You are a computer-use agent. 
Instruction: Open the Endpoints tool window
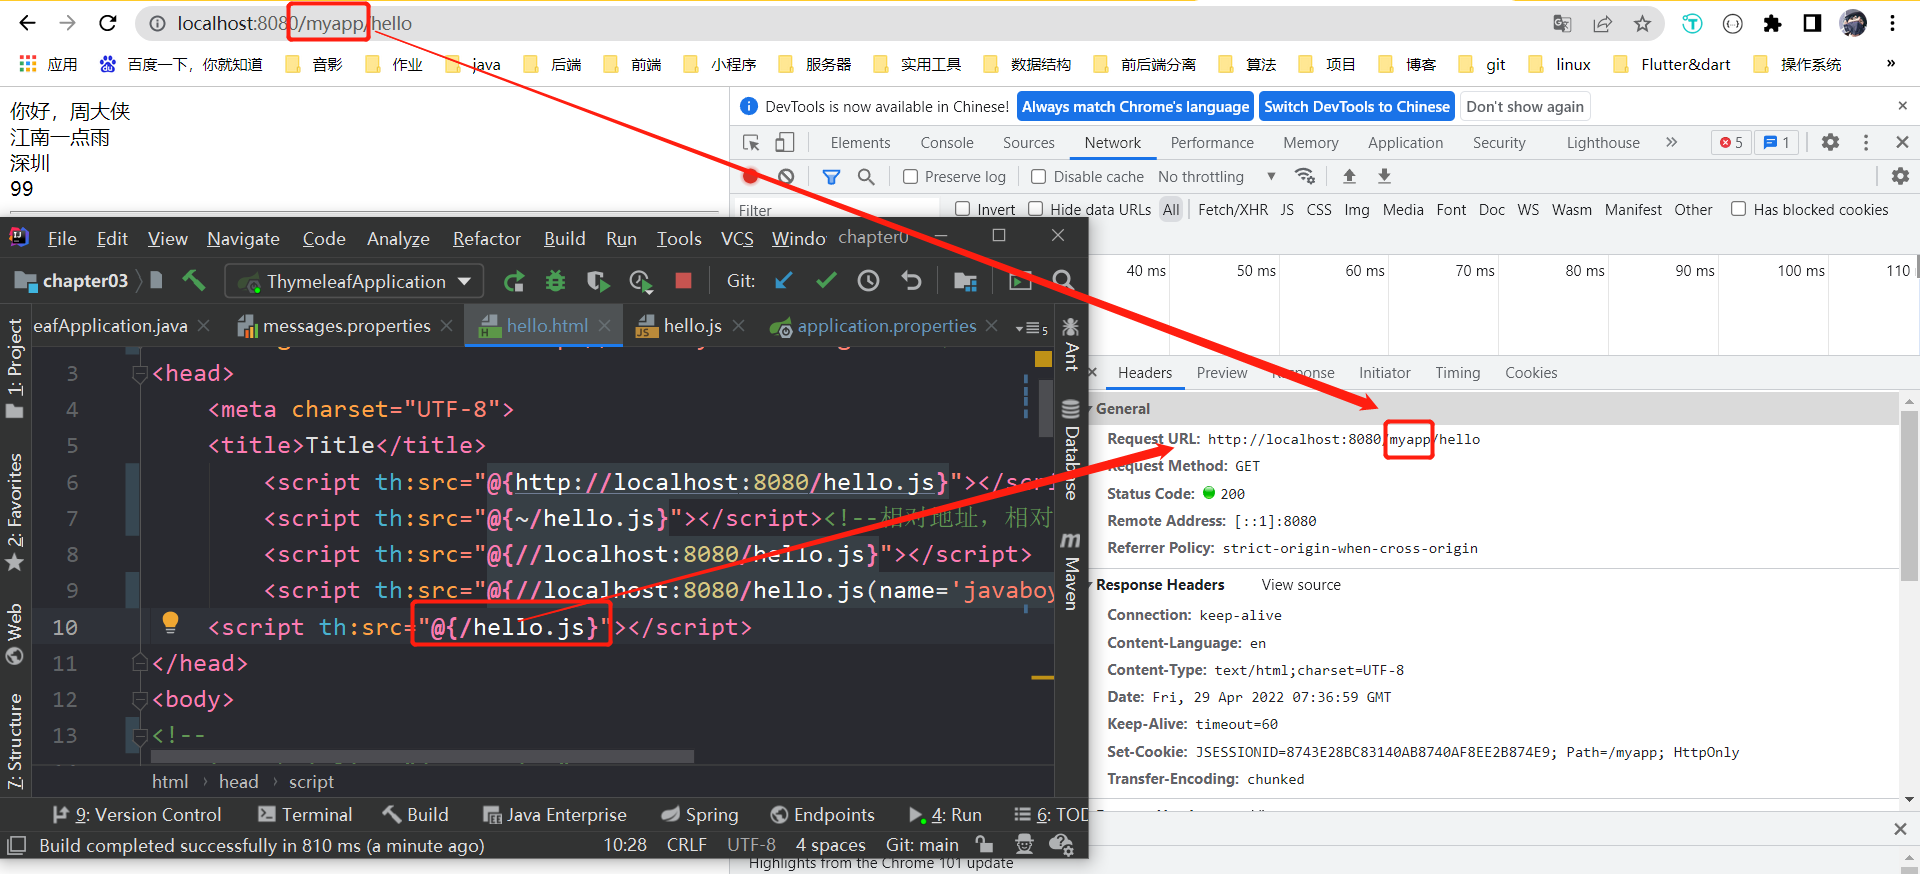click(x=822, y=815)
